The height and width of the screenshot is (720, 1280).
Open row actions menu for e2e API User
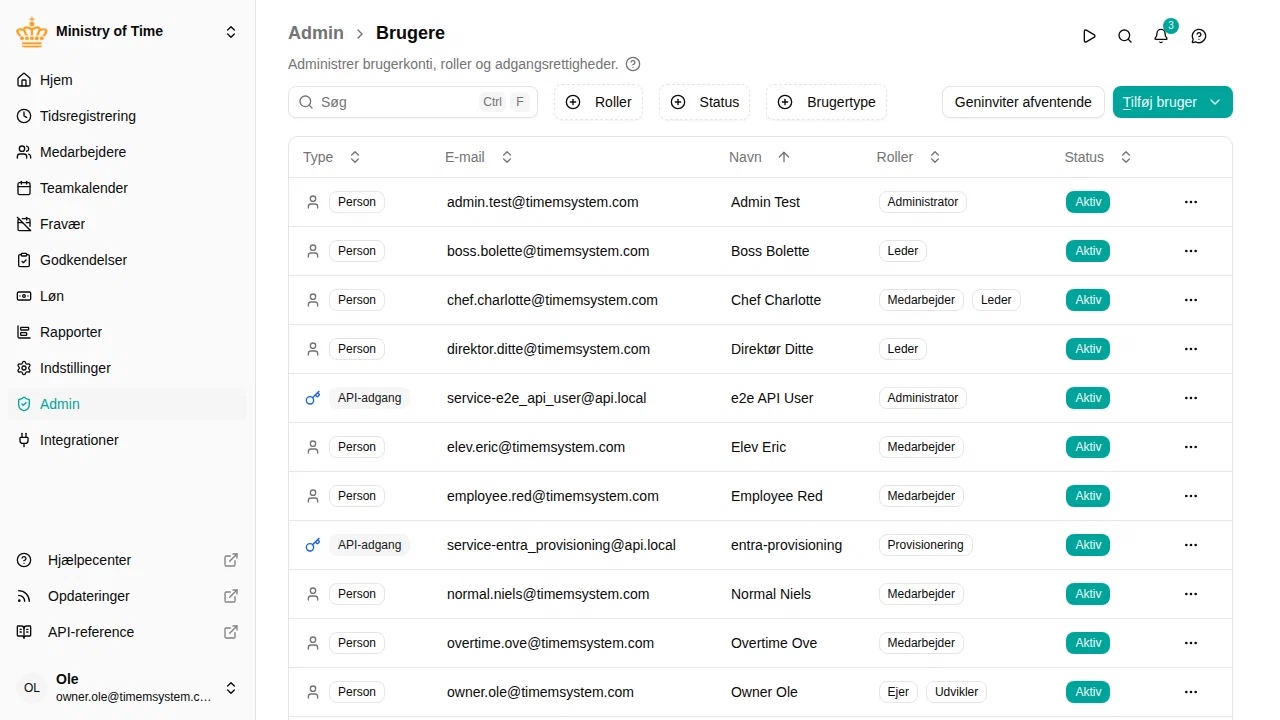pos(1191,398)
